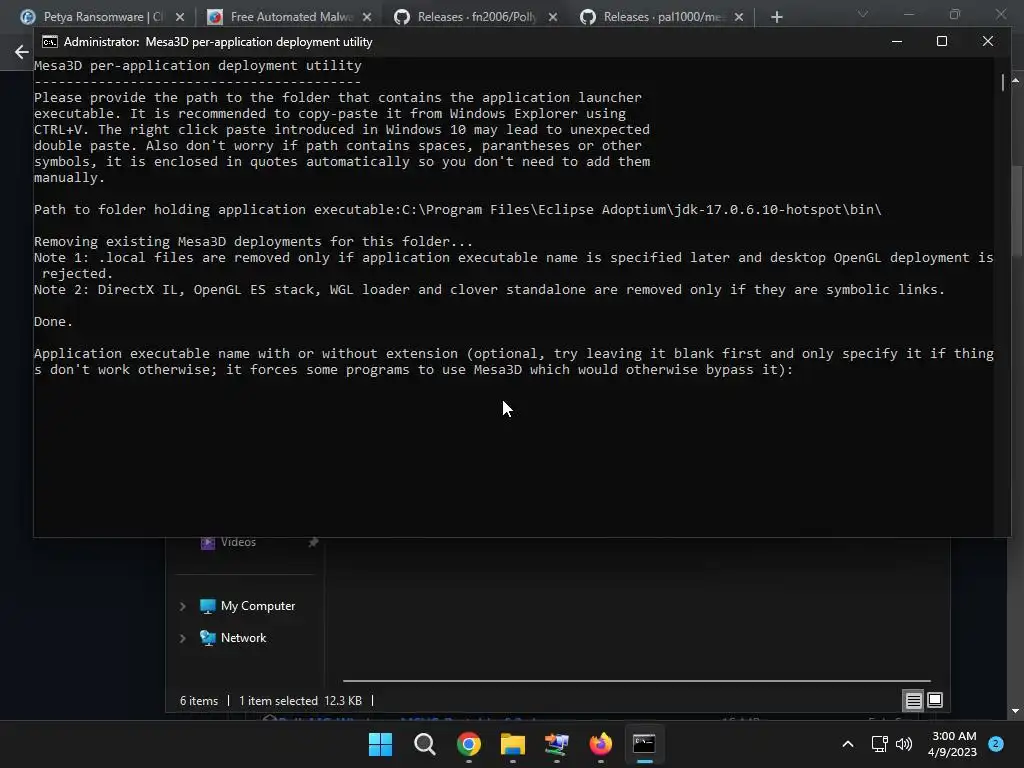Open the notifications badge showing 2

pyautogui.click(x=996, y=744)
